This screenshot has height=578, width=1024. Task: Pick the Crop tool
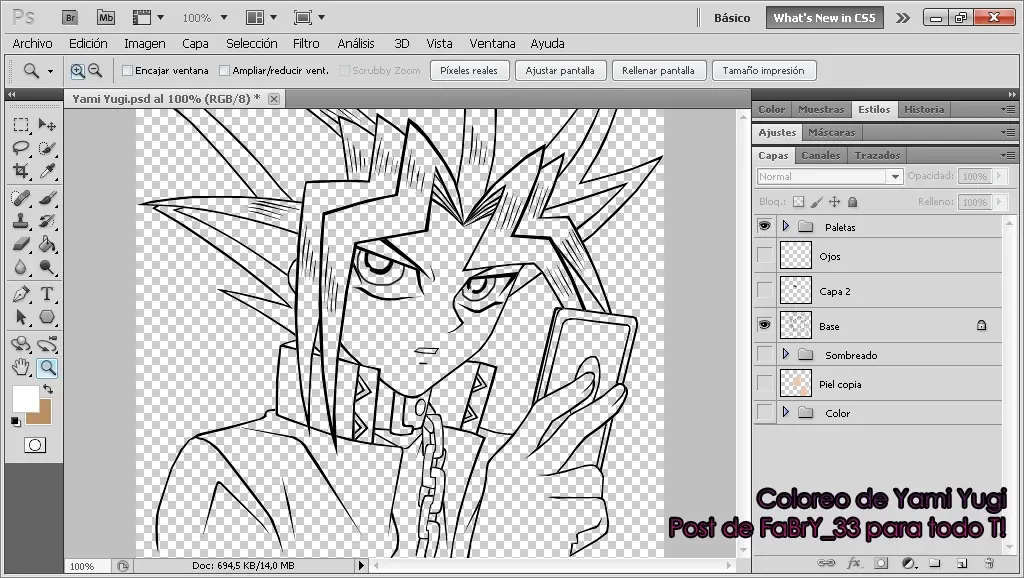[x=21, y=171]
